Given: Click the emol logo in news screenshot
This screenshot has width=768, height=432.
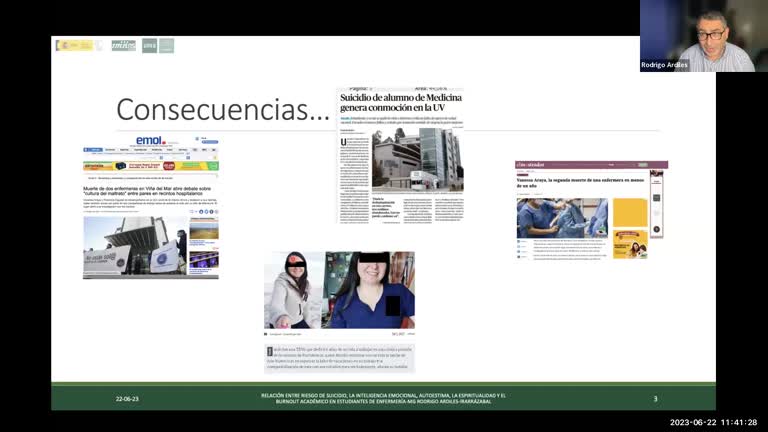Looking at the screenshot, I should 152,141.
